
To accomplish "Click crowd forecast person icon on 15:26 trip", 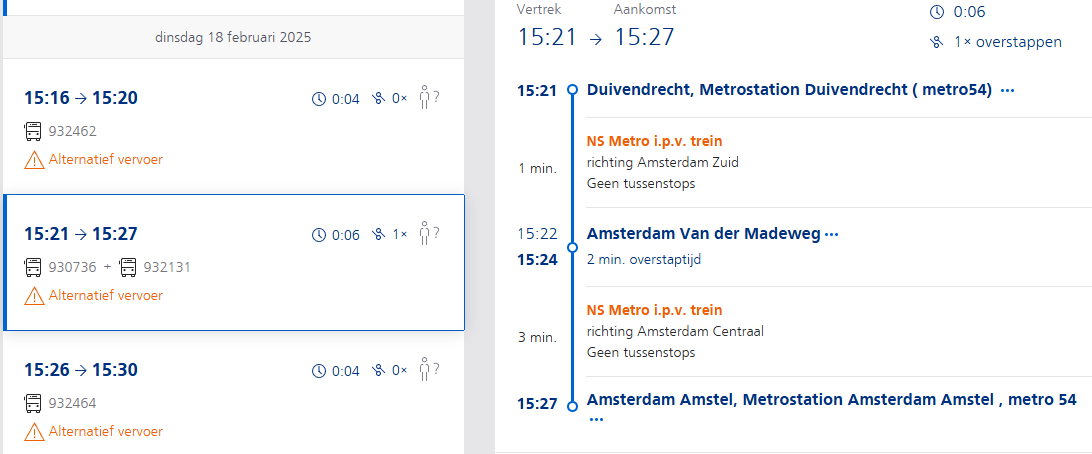I will tap(429, 369).
